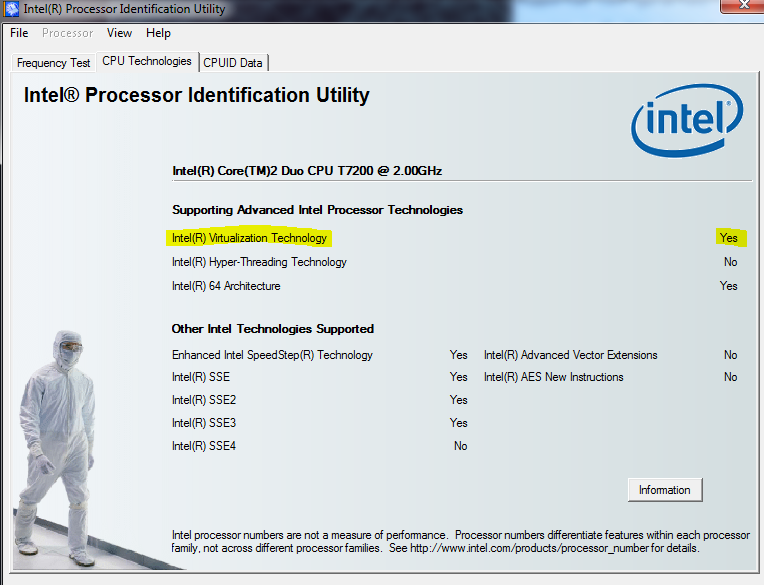Click the application icon in the title bar
Viewport: 764px width, 585px height.
[x=12, y=9]
